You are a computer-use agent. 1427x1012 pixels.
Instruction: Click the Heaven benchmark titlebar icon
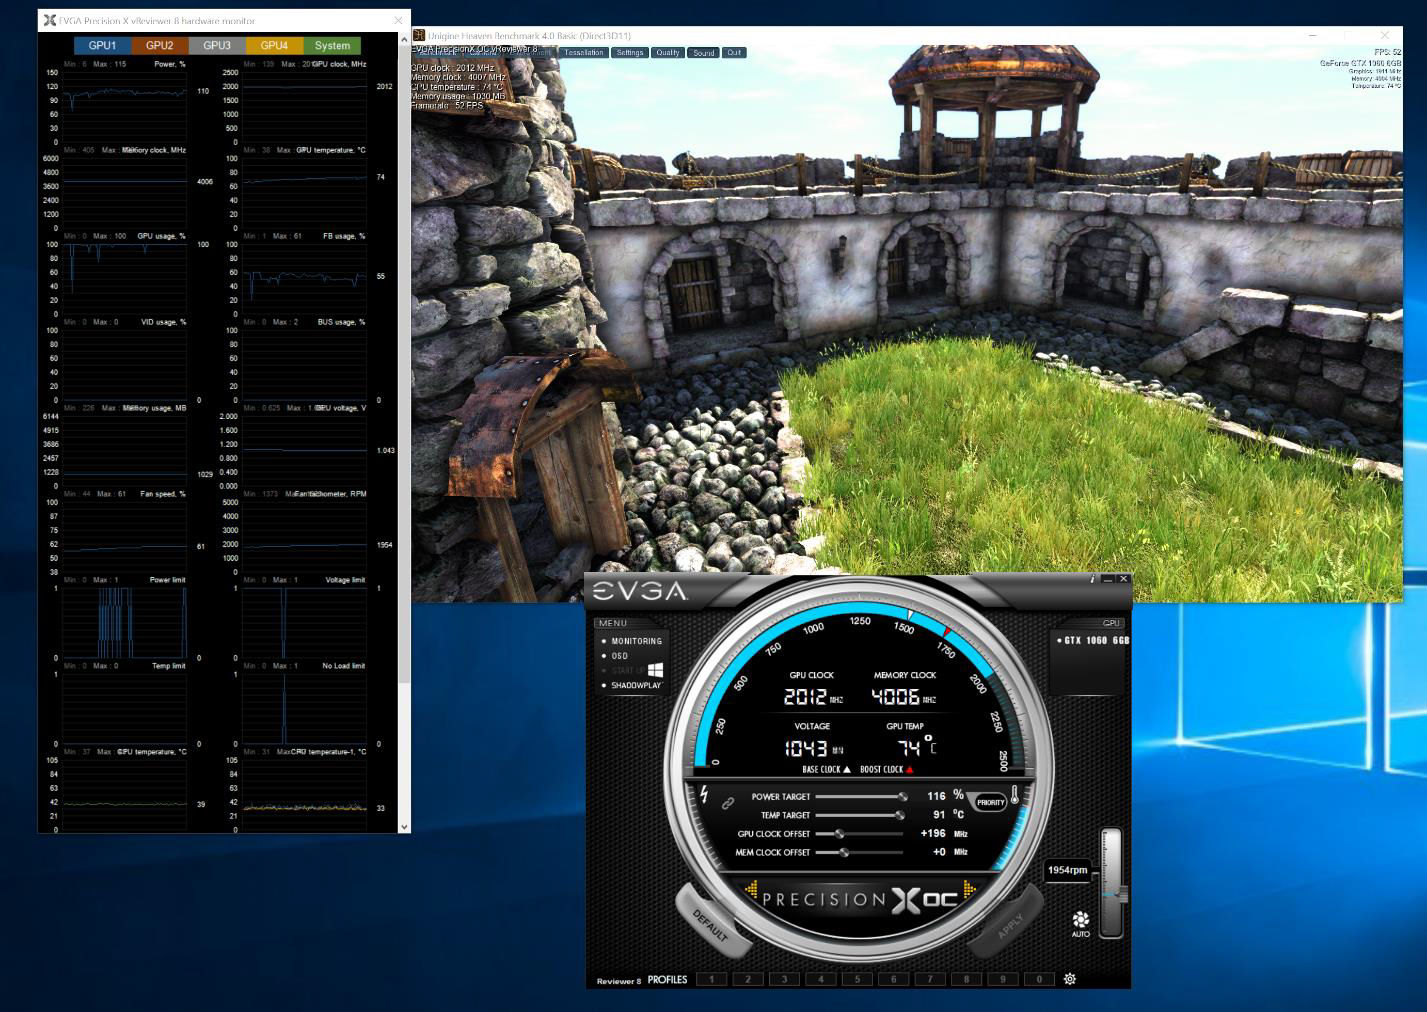418,33
